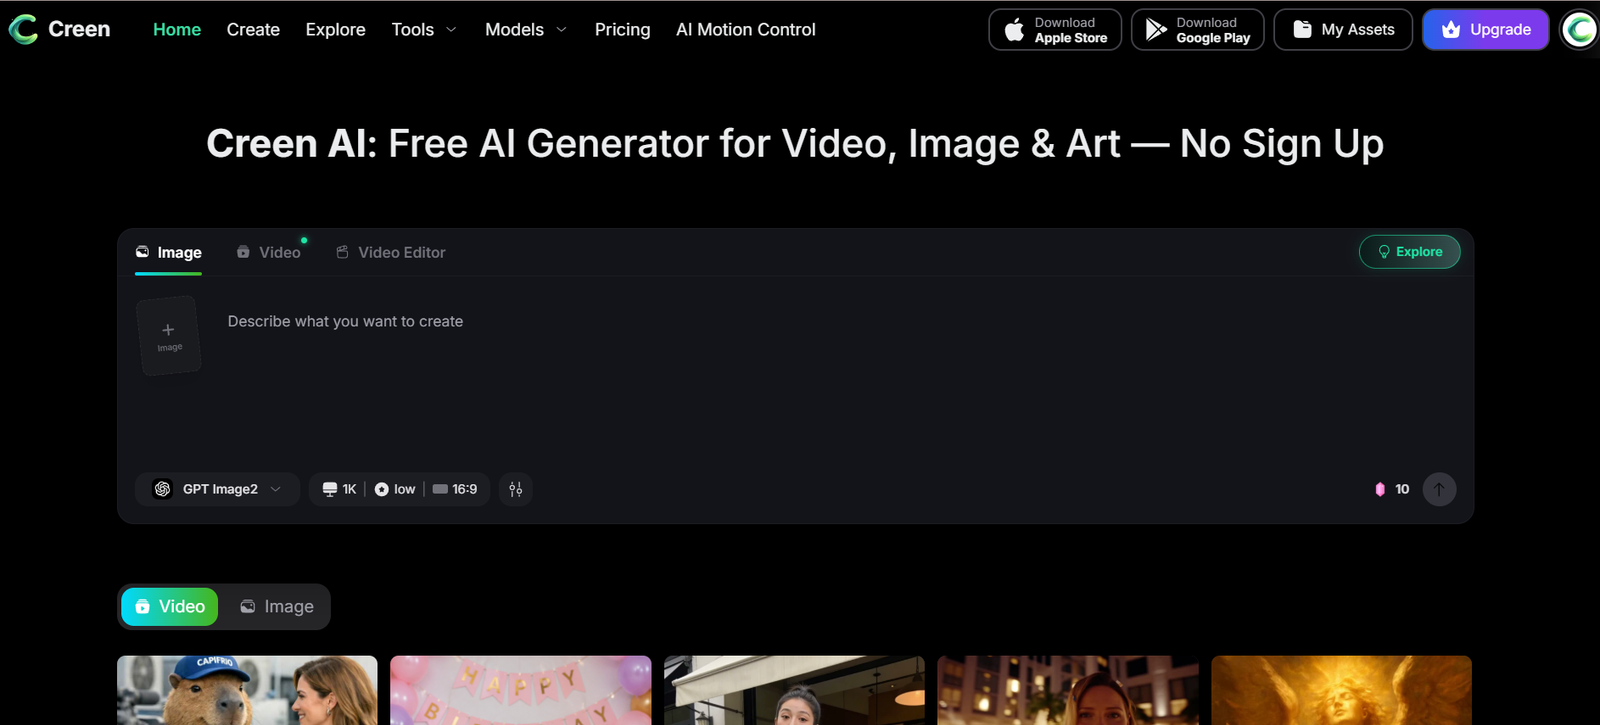
Task: Show Image gallery with the toggle
Action: pyautogui.click(x=277, y=607)
